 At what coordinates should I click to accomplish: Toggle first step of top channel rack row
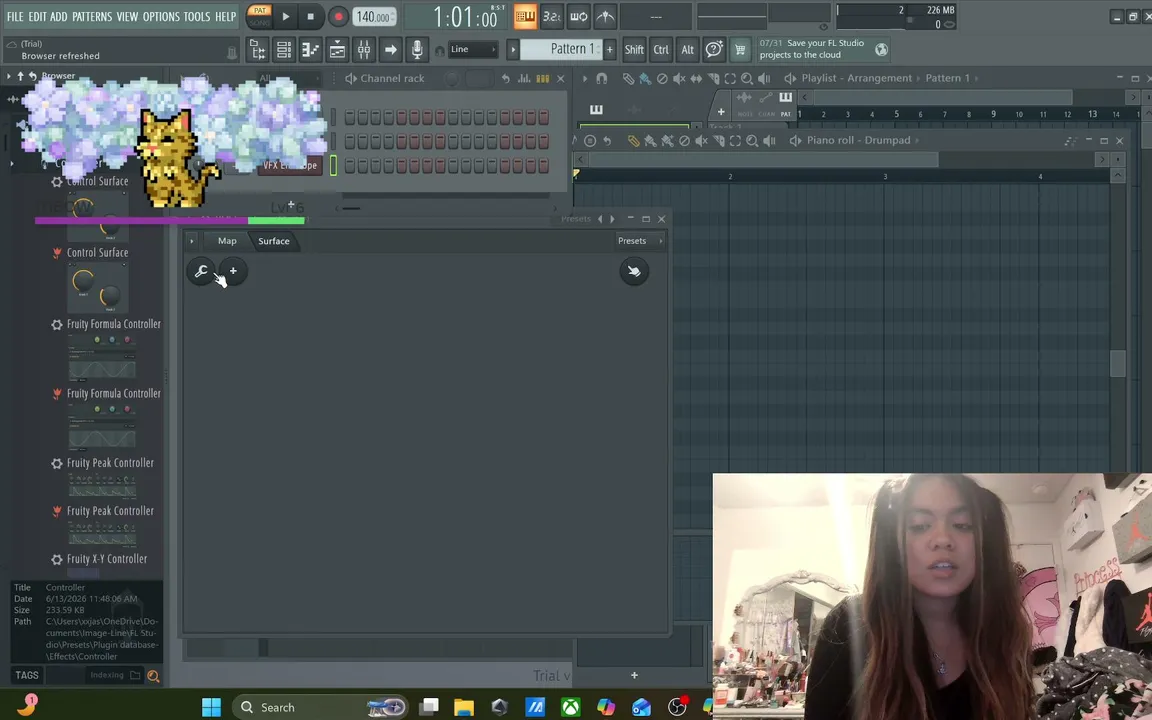[x=350, y=117]
